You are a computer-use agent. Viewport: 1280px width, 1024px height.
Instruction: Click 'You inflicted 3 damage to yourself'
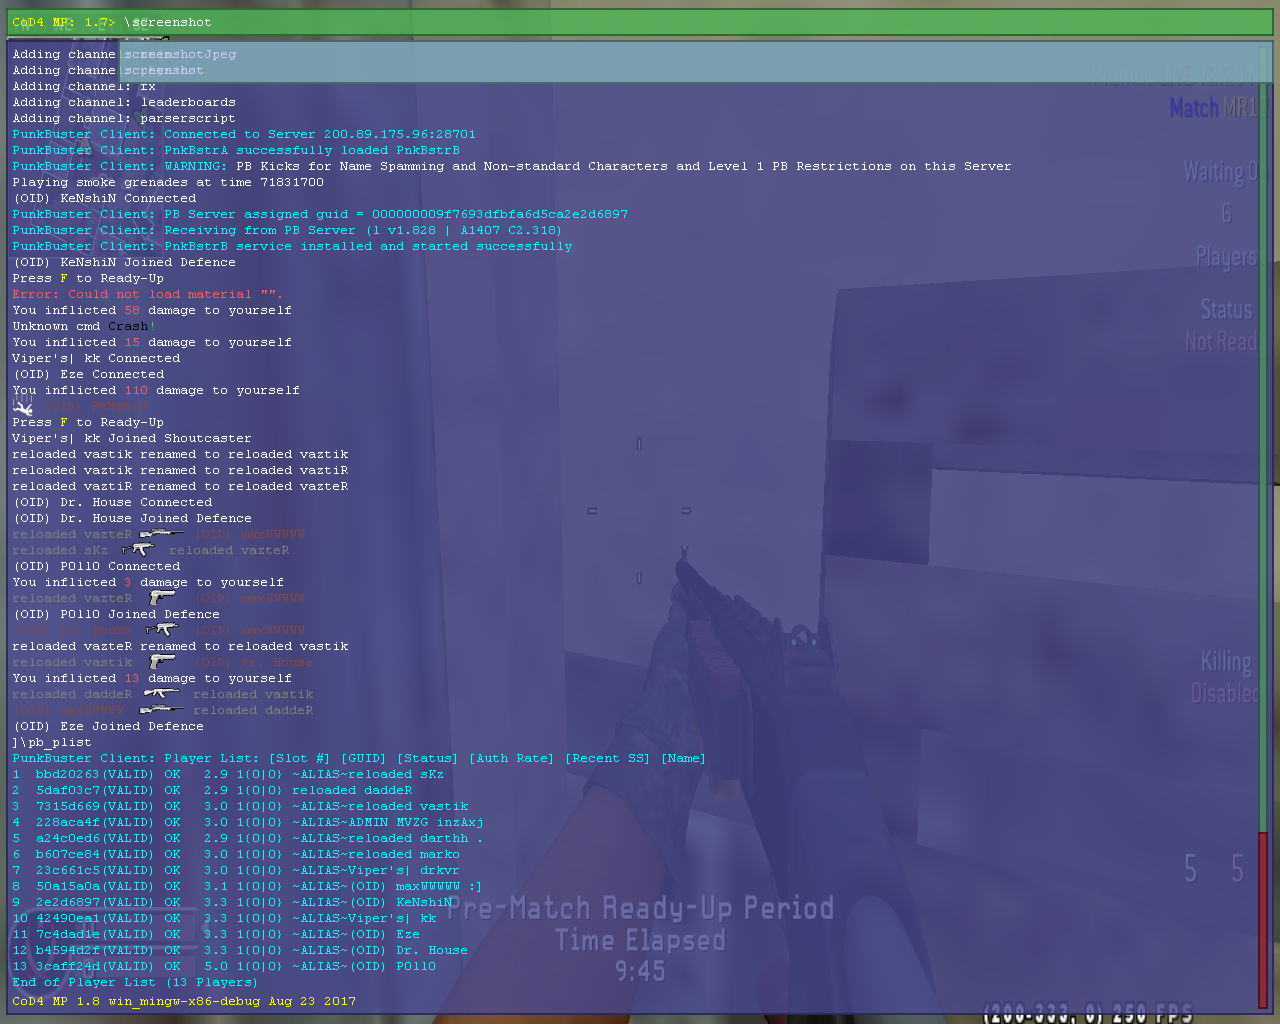[x=148, y=582]
